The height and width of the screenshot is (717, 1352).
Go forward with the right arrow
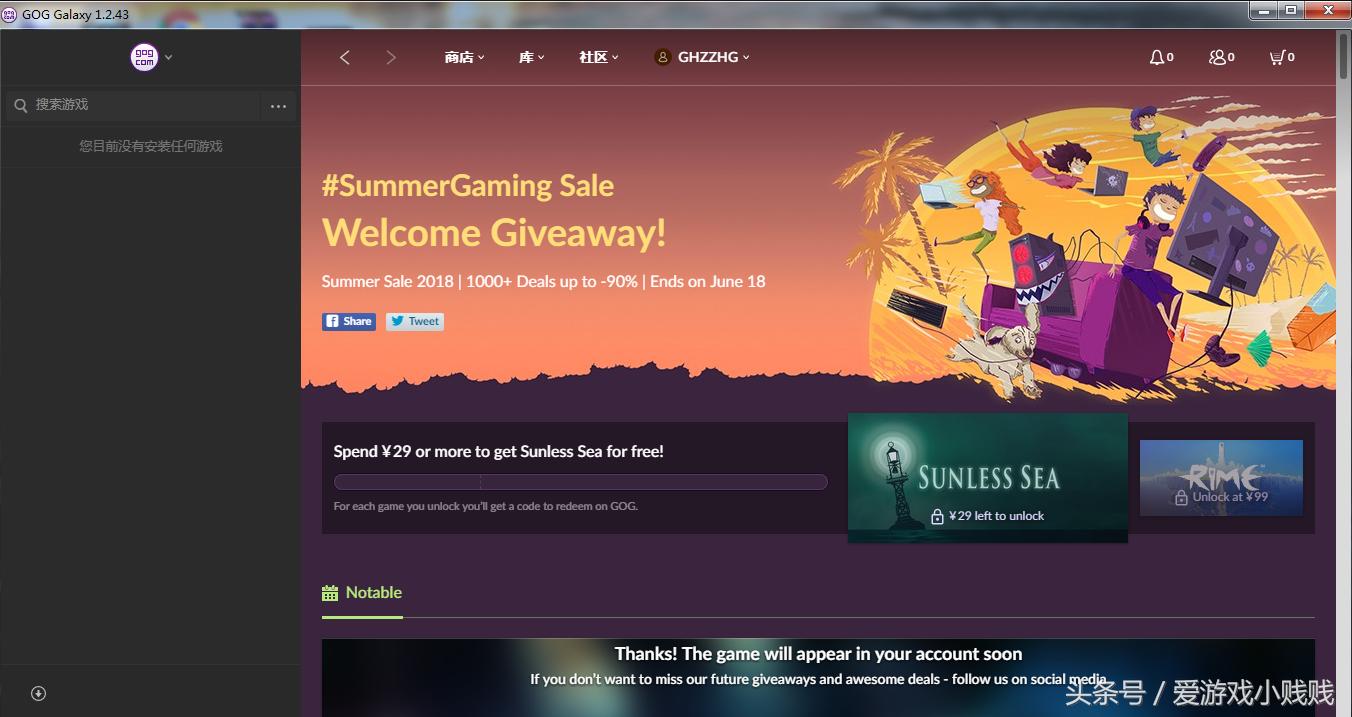coord(391,57)
